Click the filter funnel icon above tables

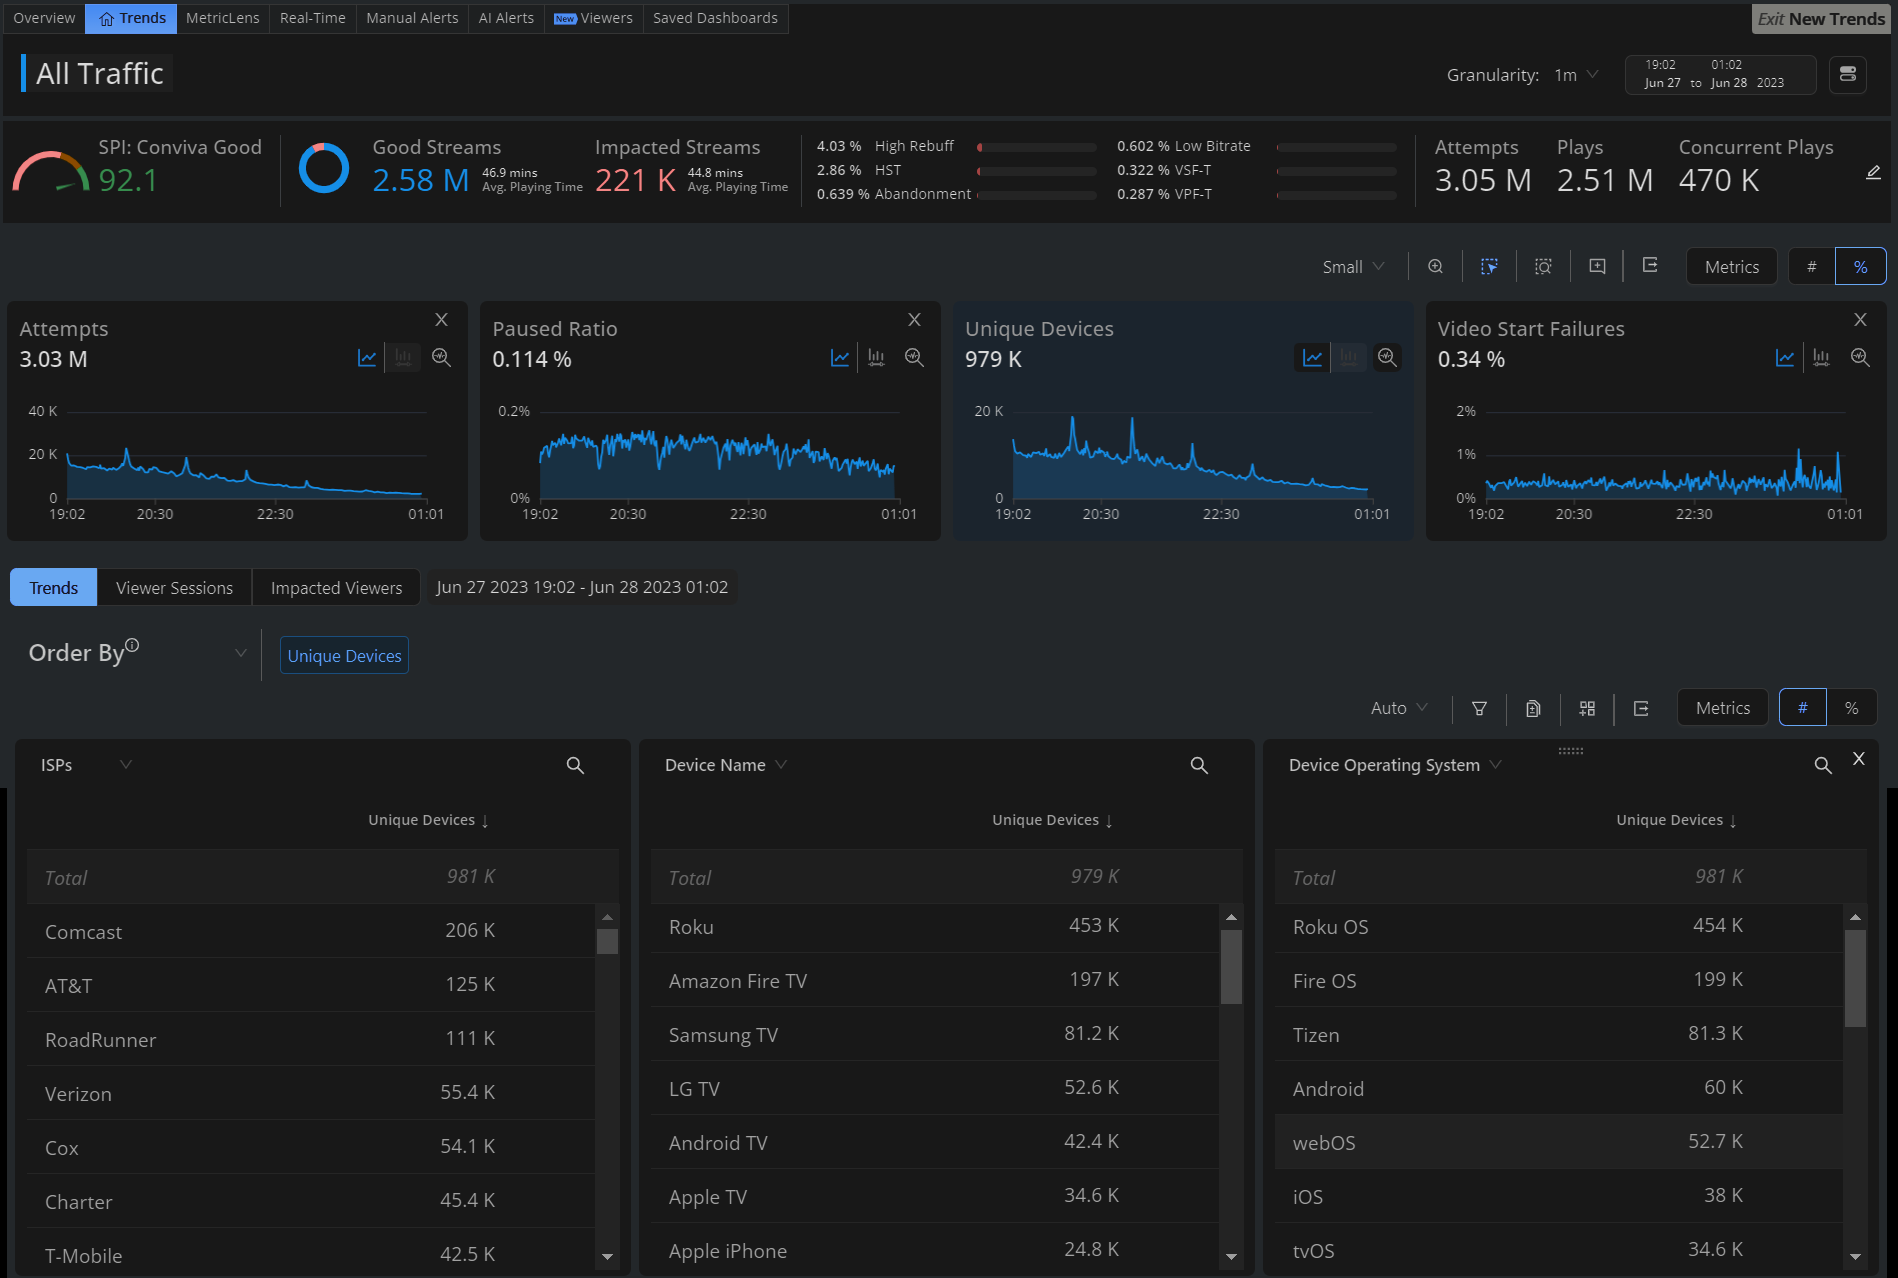(1479, 708)
